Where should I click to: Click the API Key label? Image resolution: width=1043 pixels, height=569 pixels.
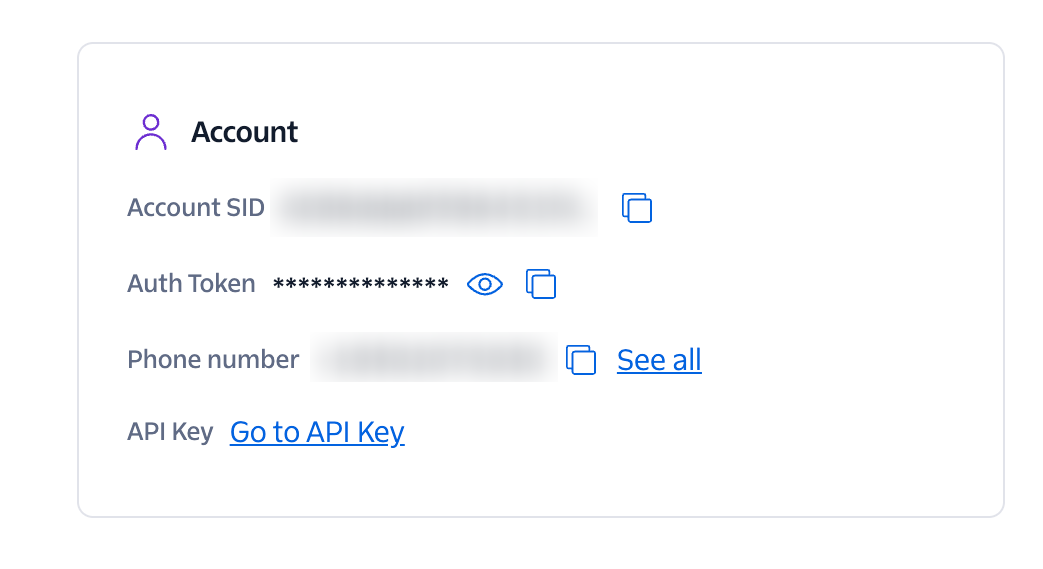tap(170, 432)
